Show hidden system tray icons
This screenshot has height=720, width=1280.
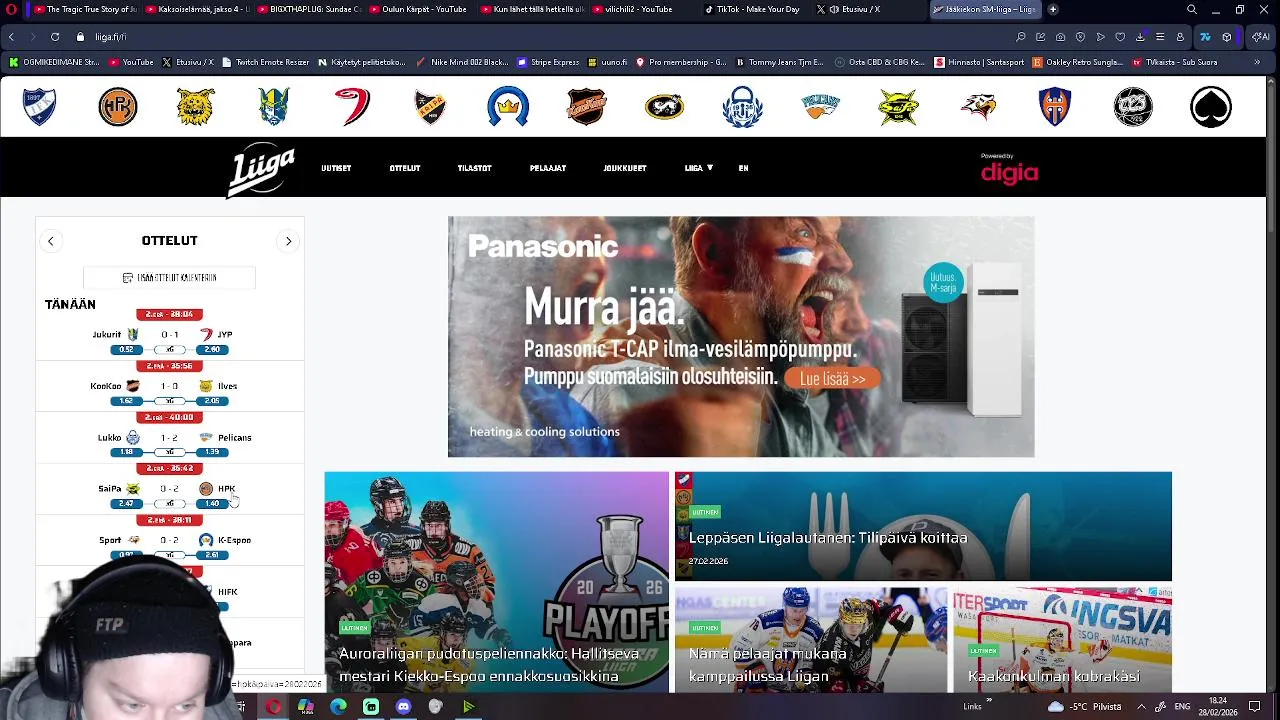click(1142, 707)
